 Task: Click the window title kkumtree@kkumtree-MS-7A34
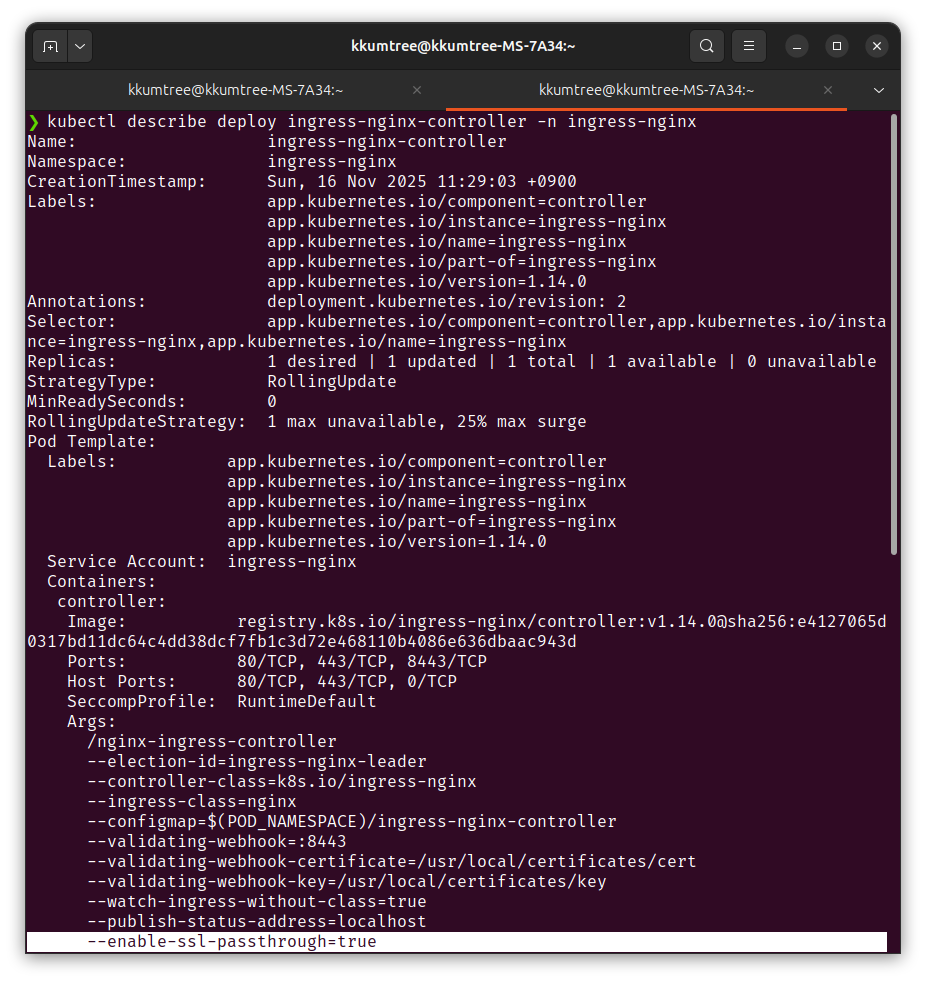[x=463, y=46]
